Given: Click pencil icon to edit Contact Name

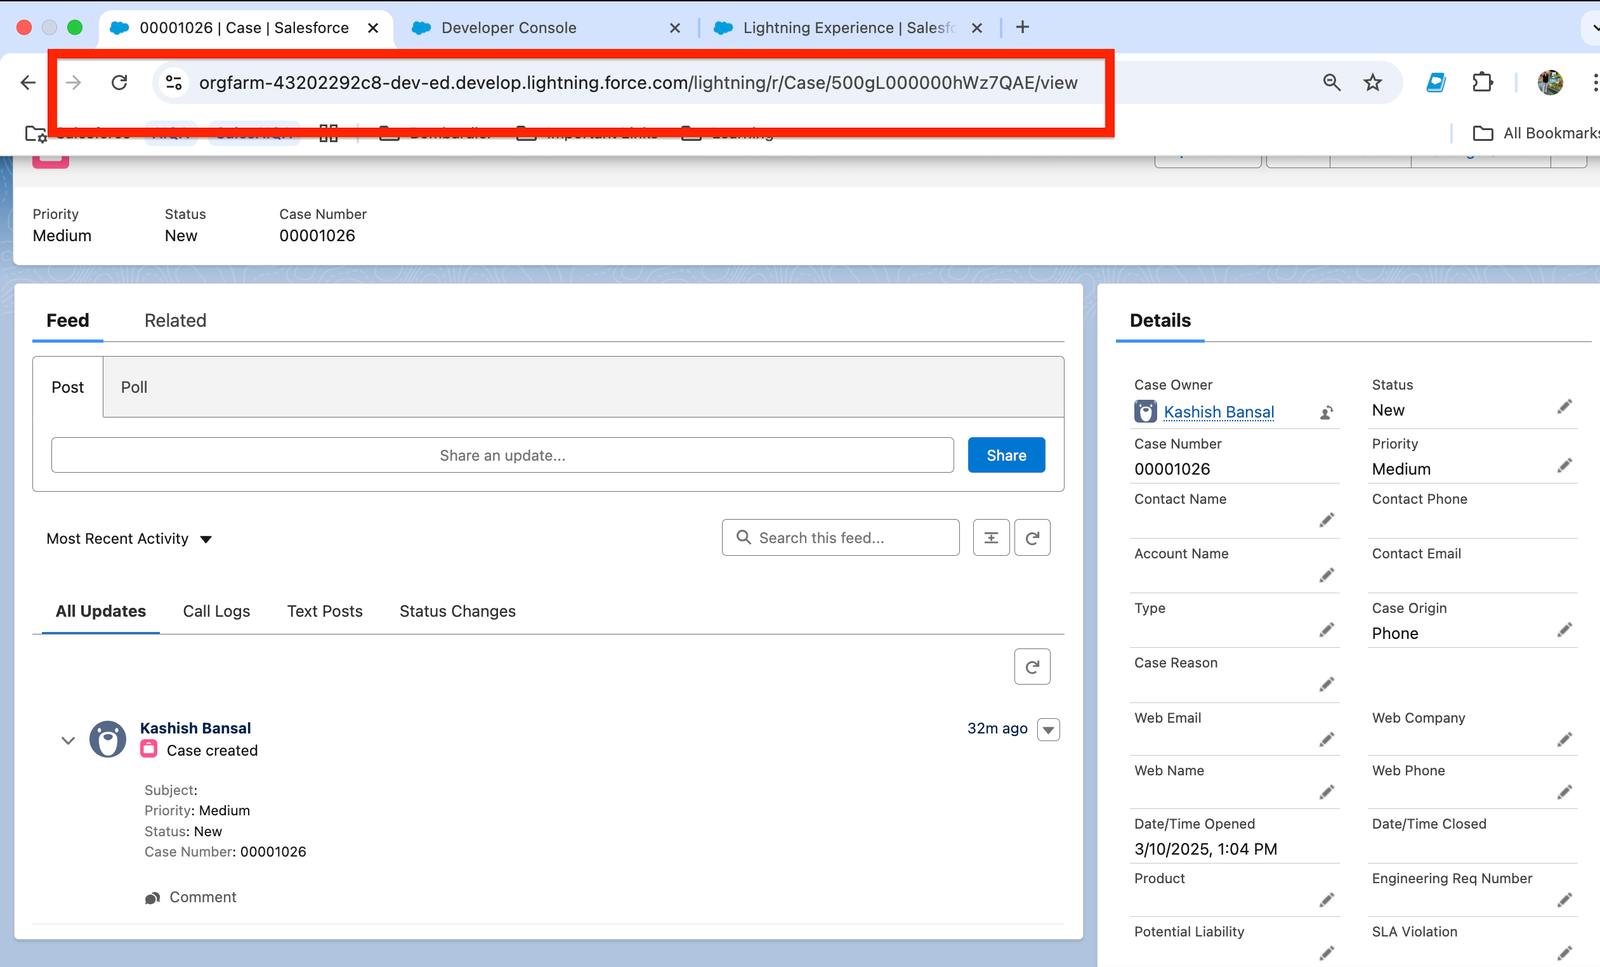Looking at the screenshot, I should point(1326,521).
